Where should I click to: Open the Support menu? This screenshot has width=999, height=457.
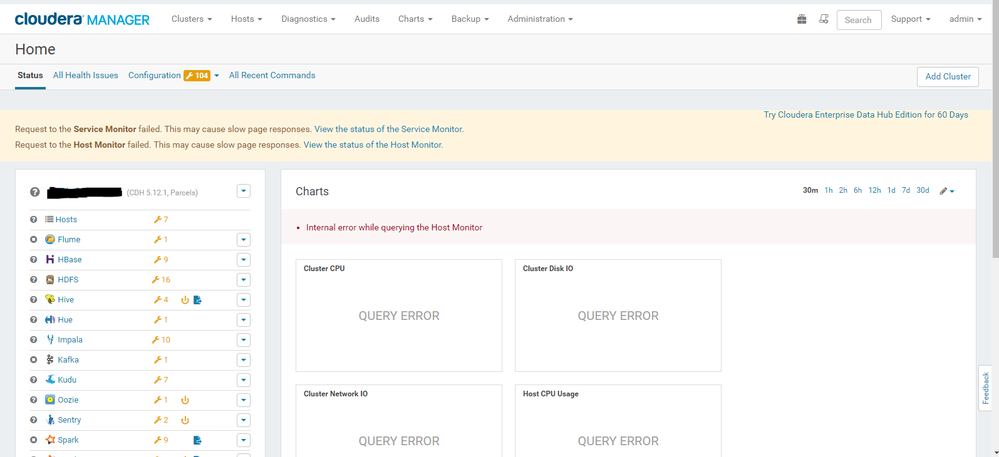(x=910, y=19)
